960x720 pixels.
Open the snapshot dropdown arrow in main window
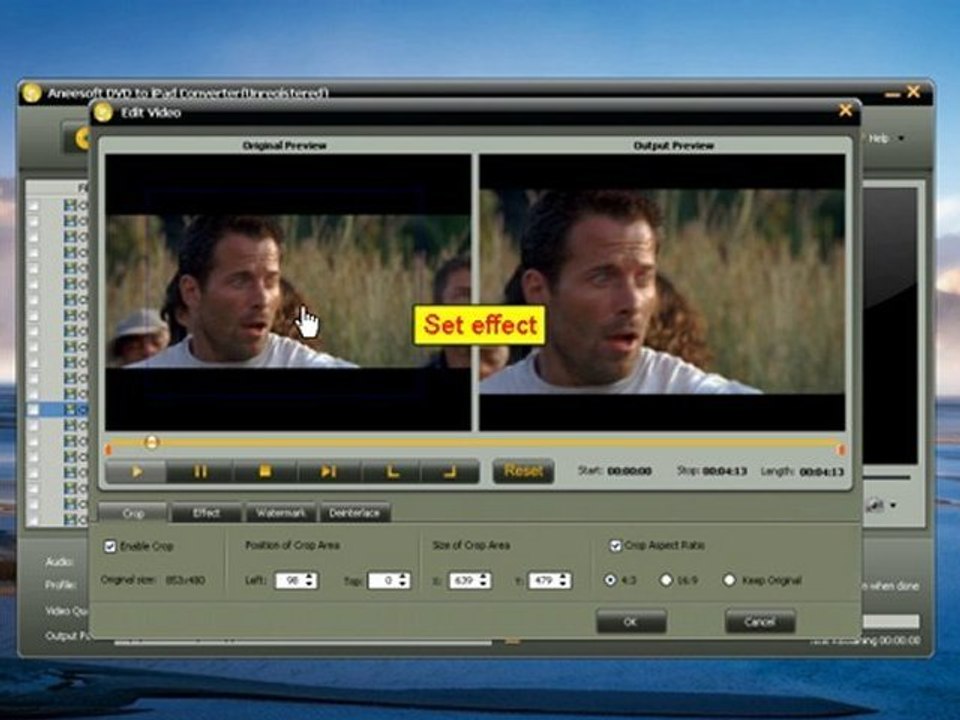[x=894, y=506]
